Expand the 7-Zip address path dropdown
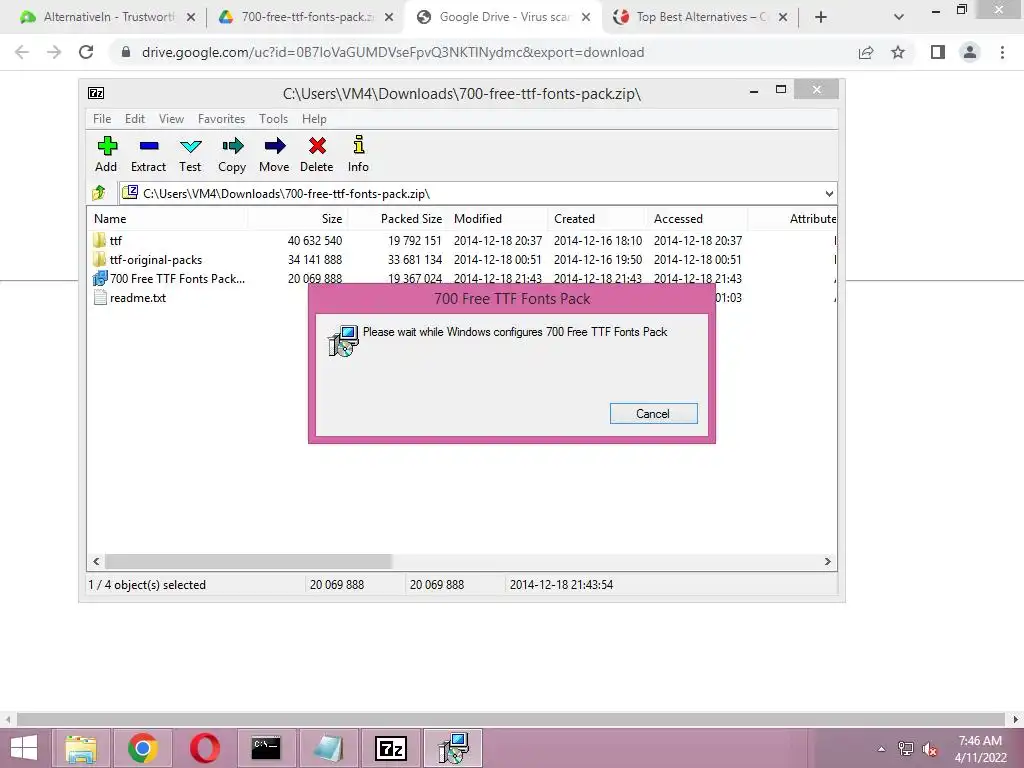This screenshot has height=768, width=1024. click(829, 193)
